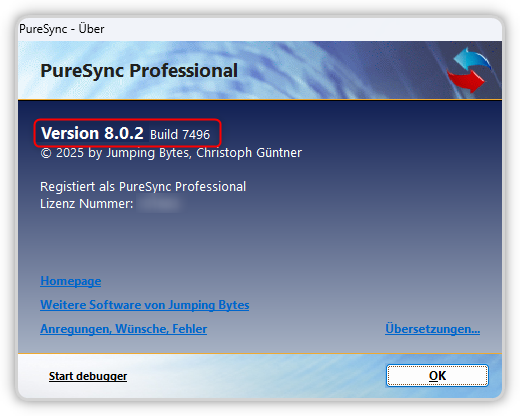Click the Build 7496 label
520x416 pixels.
(180, 135)
